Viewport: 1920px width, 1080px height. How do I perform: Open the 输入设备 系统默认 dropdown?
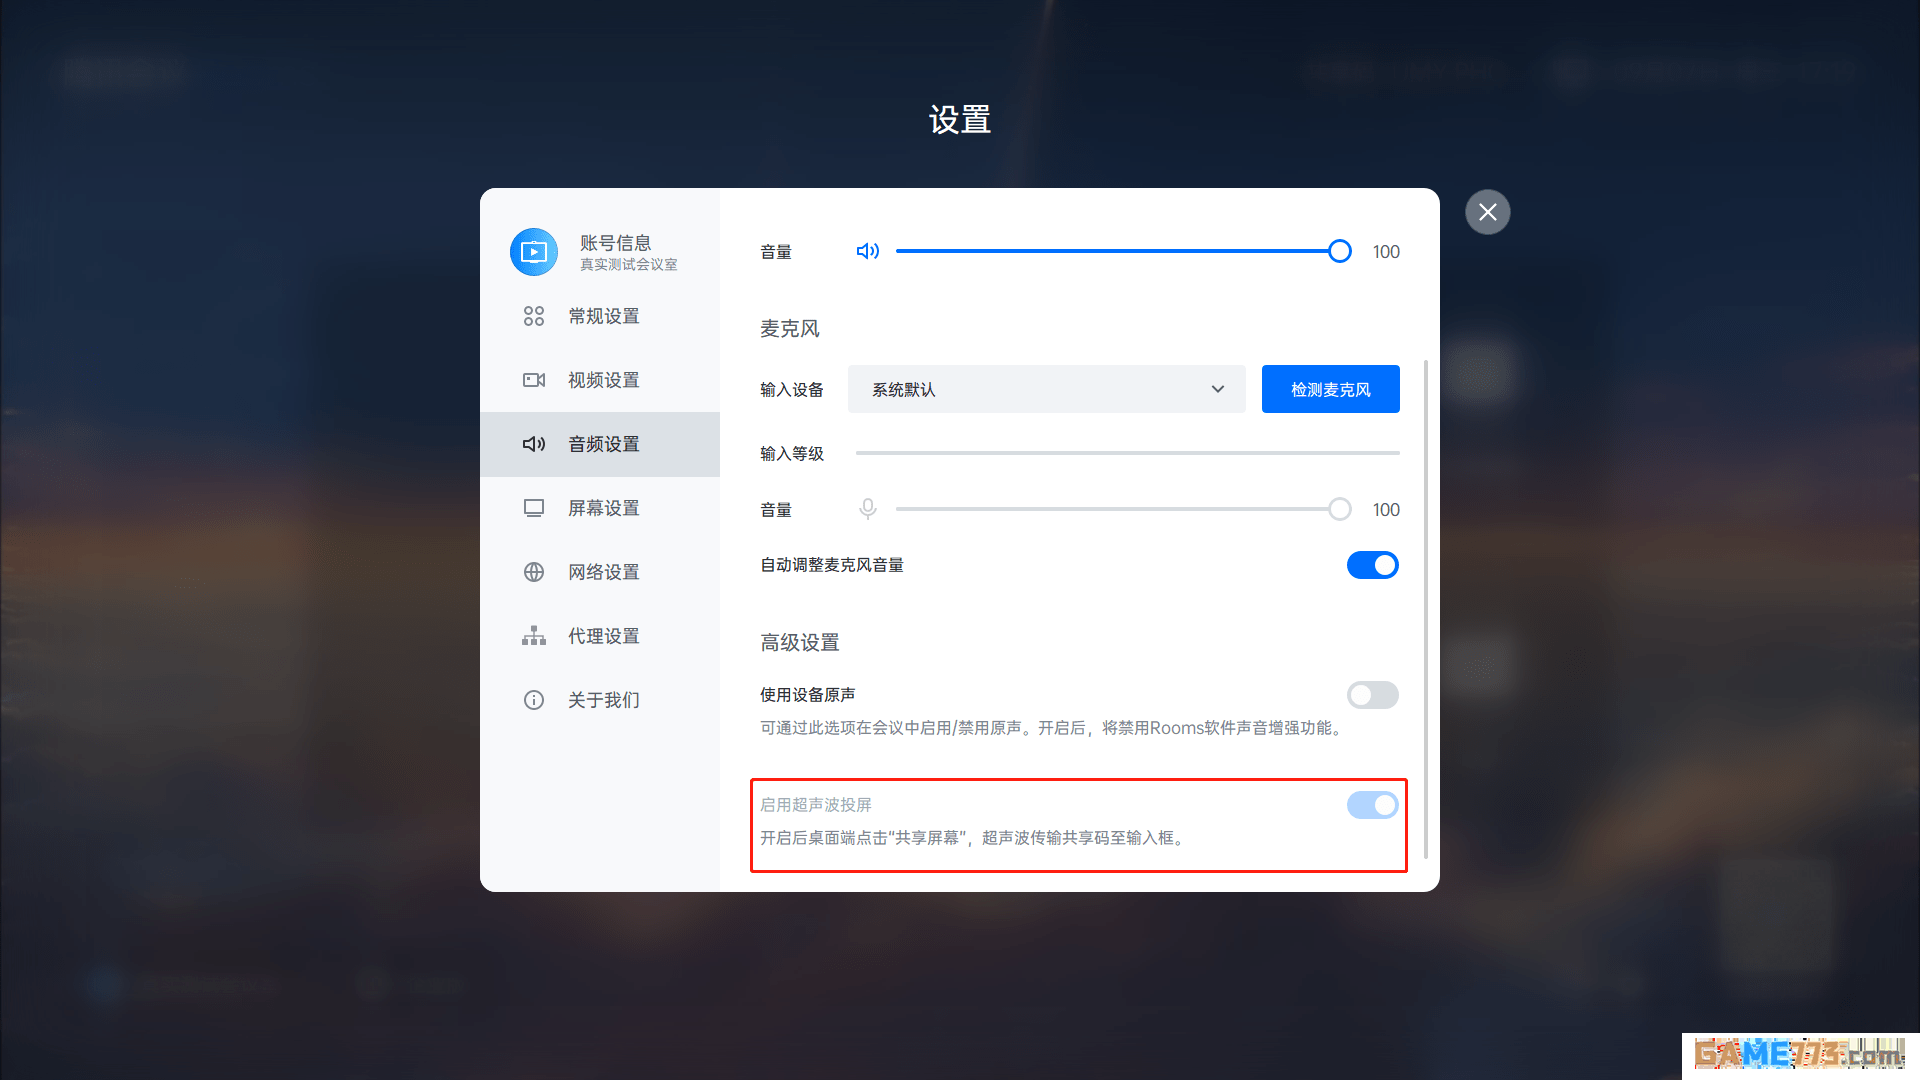pyautogui.click(x=1046, y=389)
